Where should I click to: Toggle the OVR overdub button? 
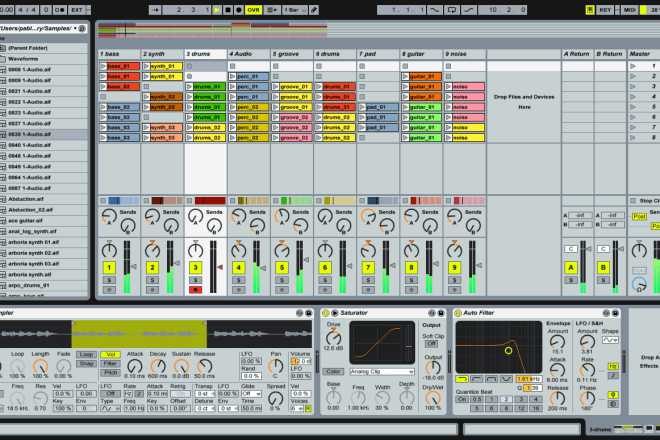253,10
